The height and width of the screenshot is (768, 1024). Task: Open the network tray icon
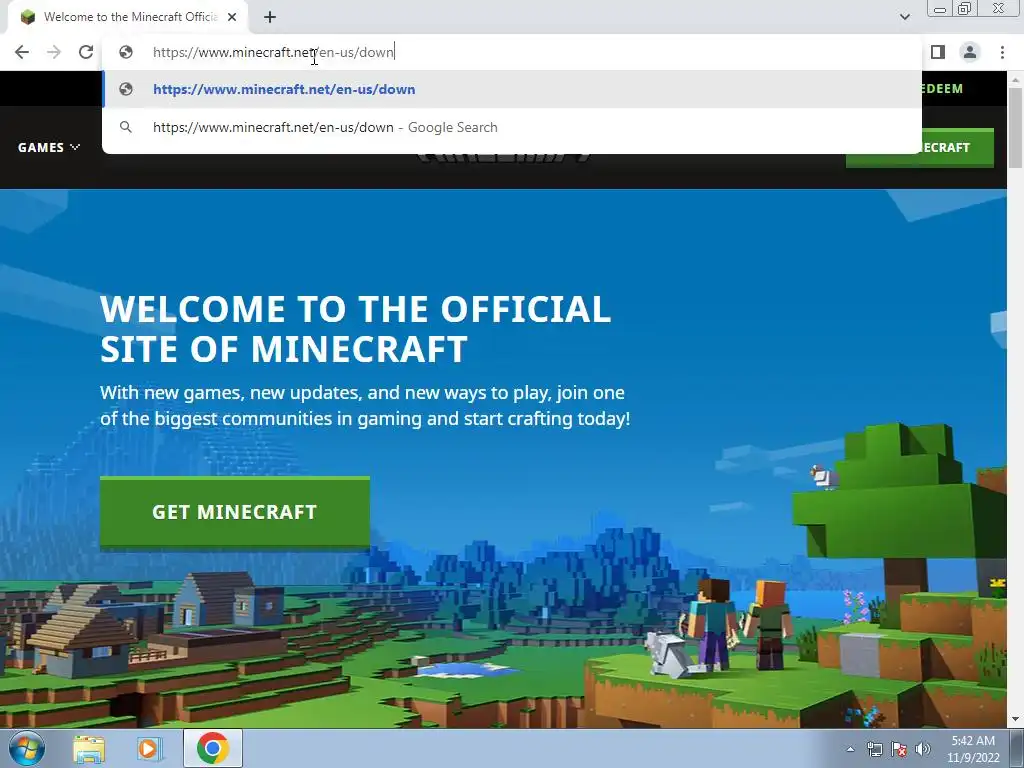[874, 749]
